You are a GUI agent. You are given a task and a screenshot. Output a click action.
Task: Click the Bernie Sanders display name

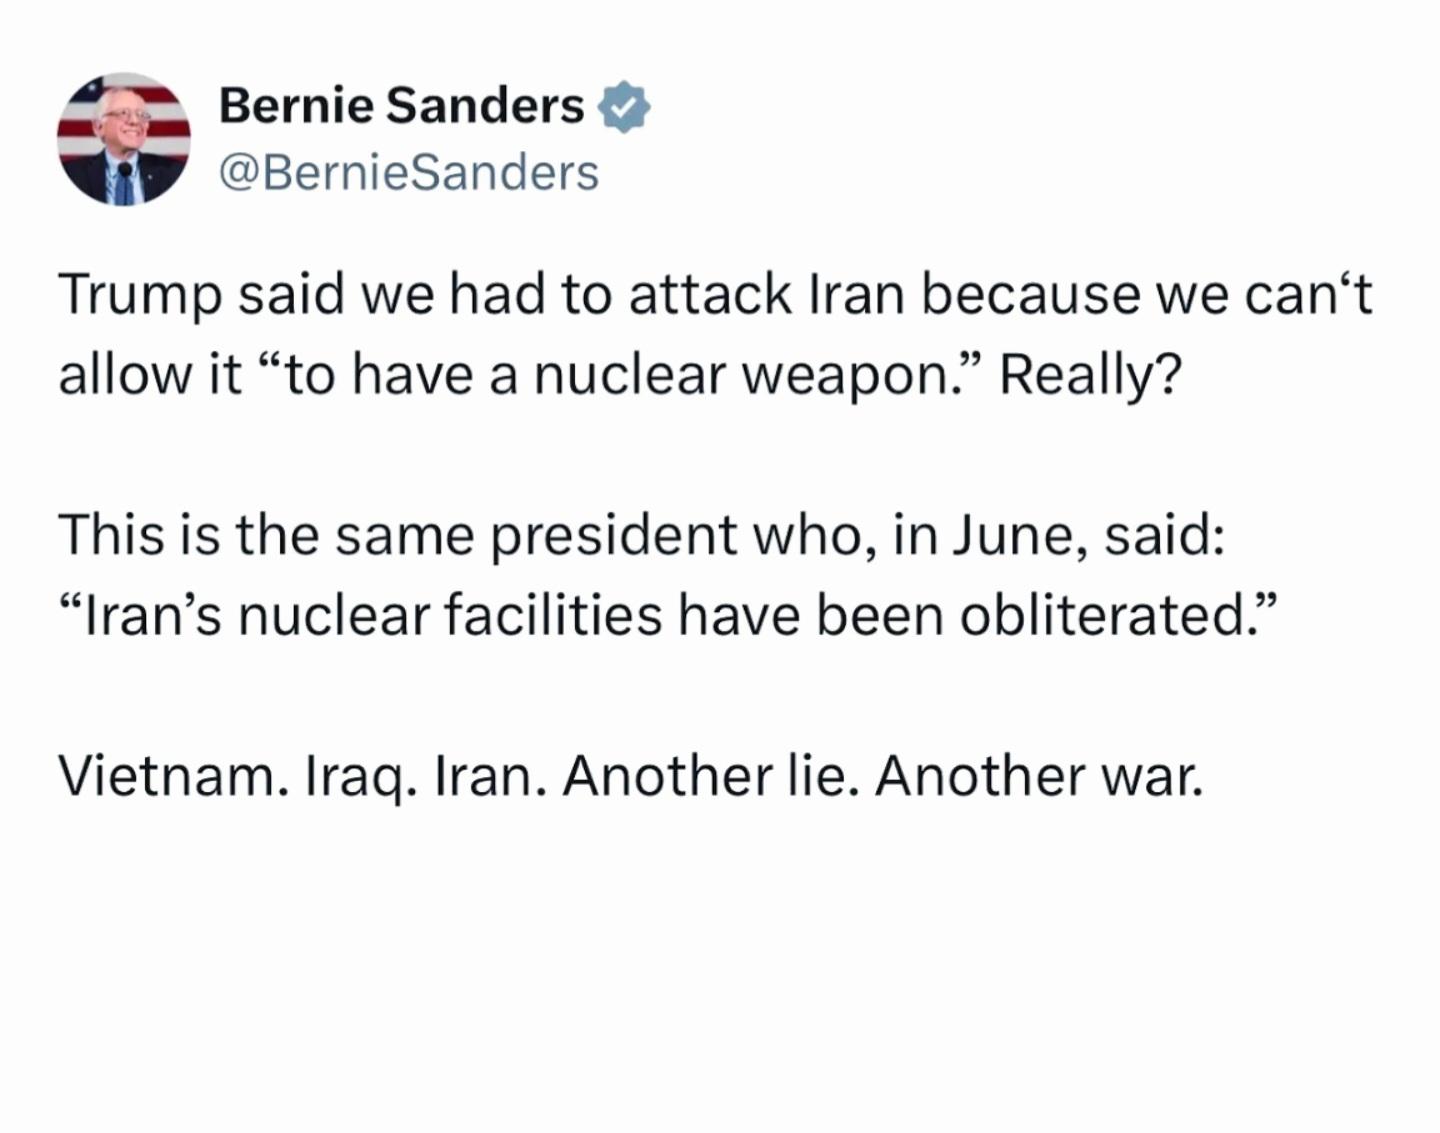(x=401, y=106)
